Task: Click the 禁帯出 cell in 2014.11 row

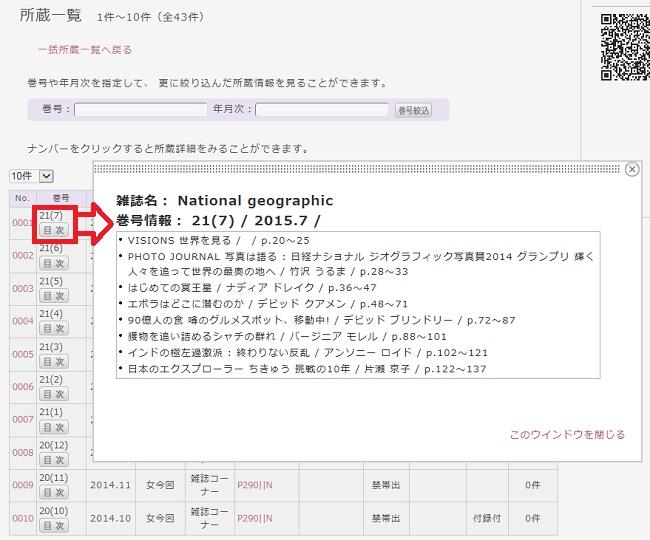Action: [x=386, y=485]
